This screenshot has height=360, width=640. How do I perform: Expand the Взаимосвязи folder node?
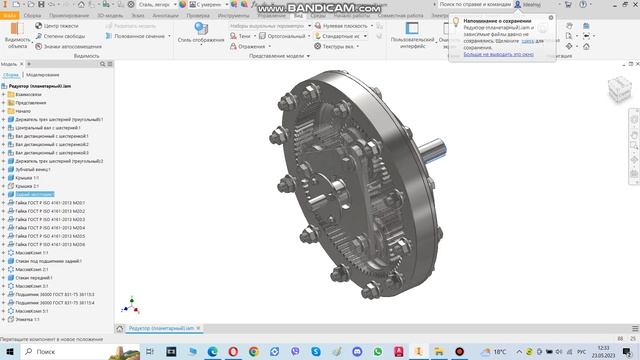click(3, 94)
